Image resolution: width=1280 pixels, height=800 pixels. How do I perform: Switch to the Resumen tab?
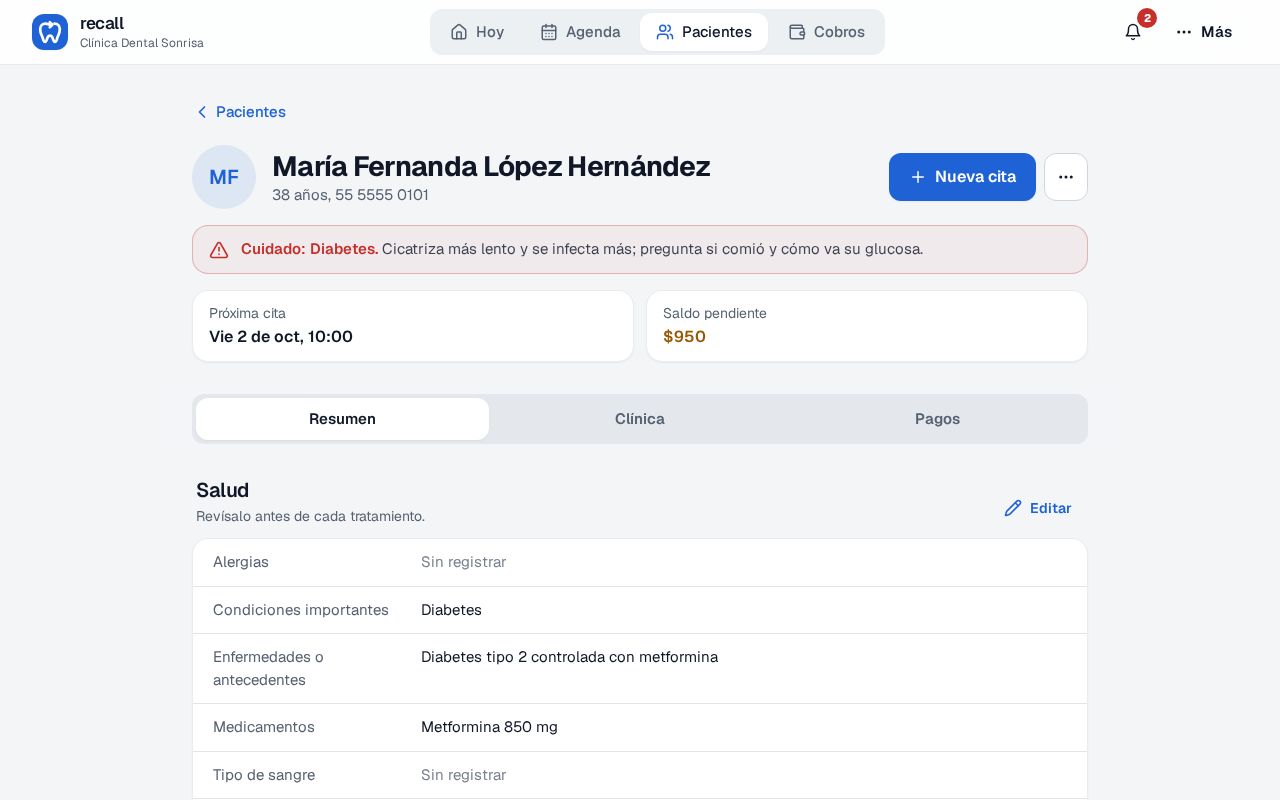click(x=342, y=419)
